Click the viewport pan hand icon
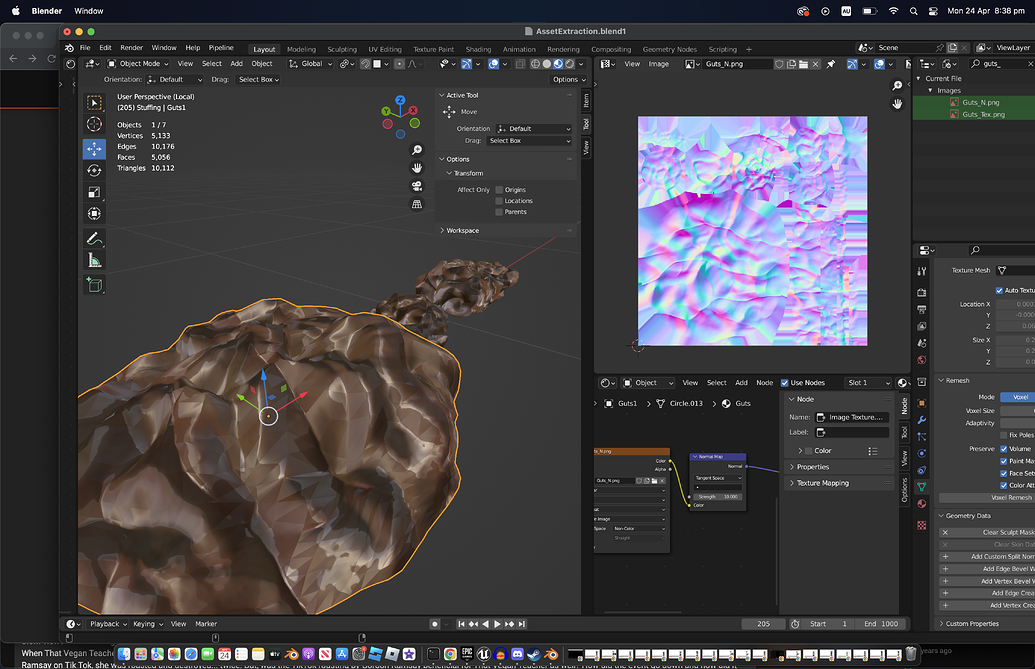Viewport: 1035px width, 669px height. pyautogui.click(x=417, y=168)
